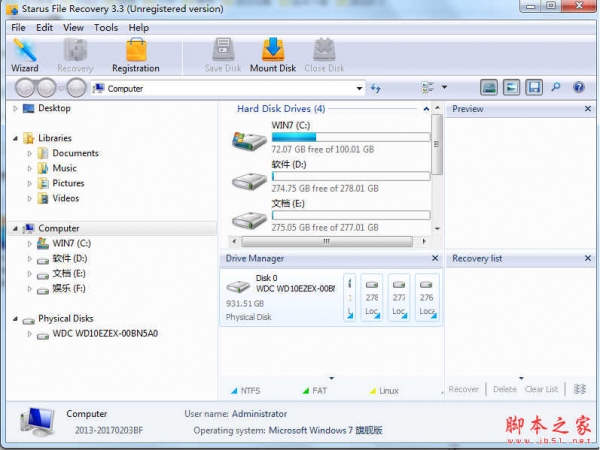Click the 文档 (E:) usage bar
This screenshot has width=600, height=450.
(351, 215)
